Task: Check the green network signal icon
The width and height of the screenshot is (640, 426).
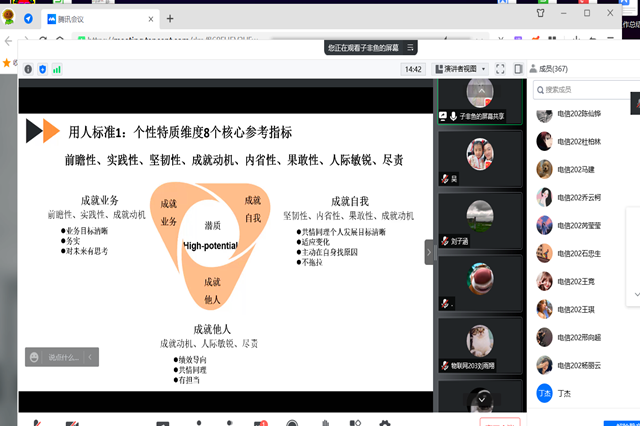Action: 57,69
